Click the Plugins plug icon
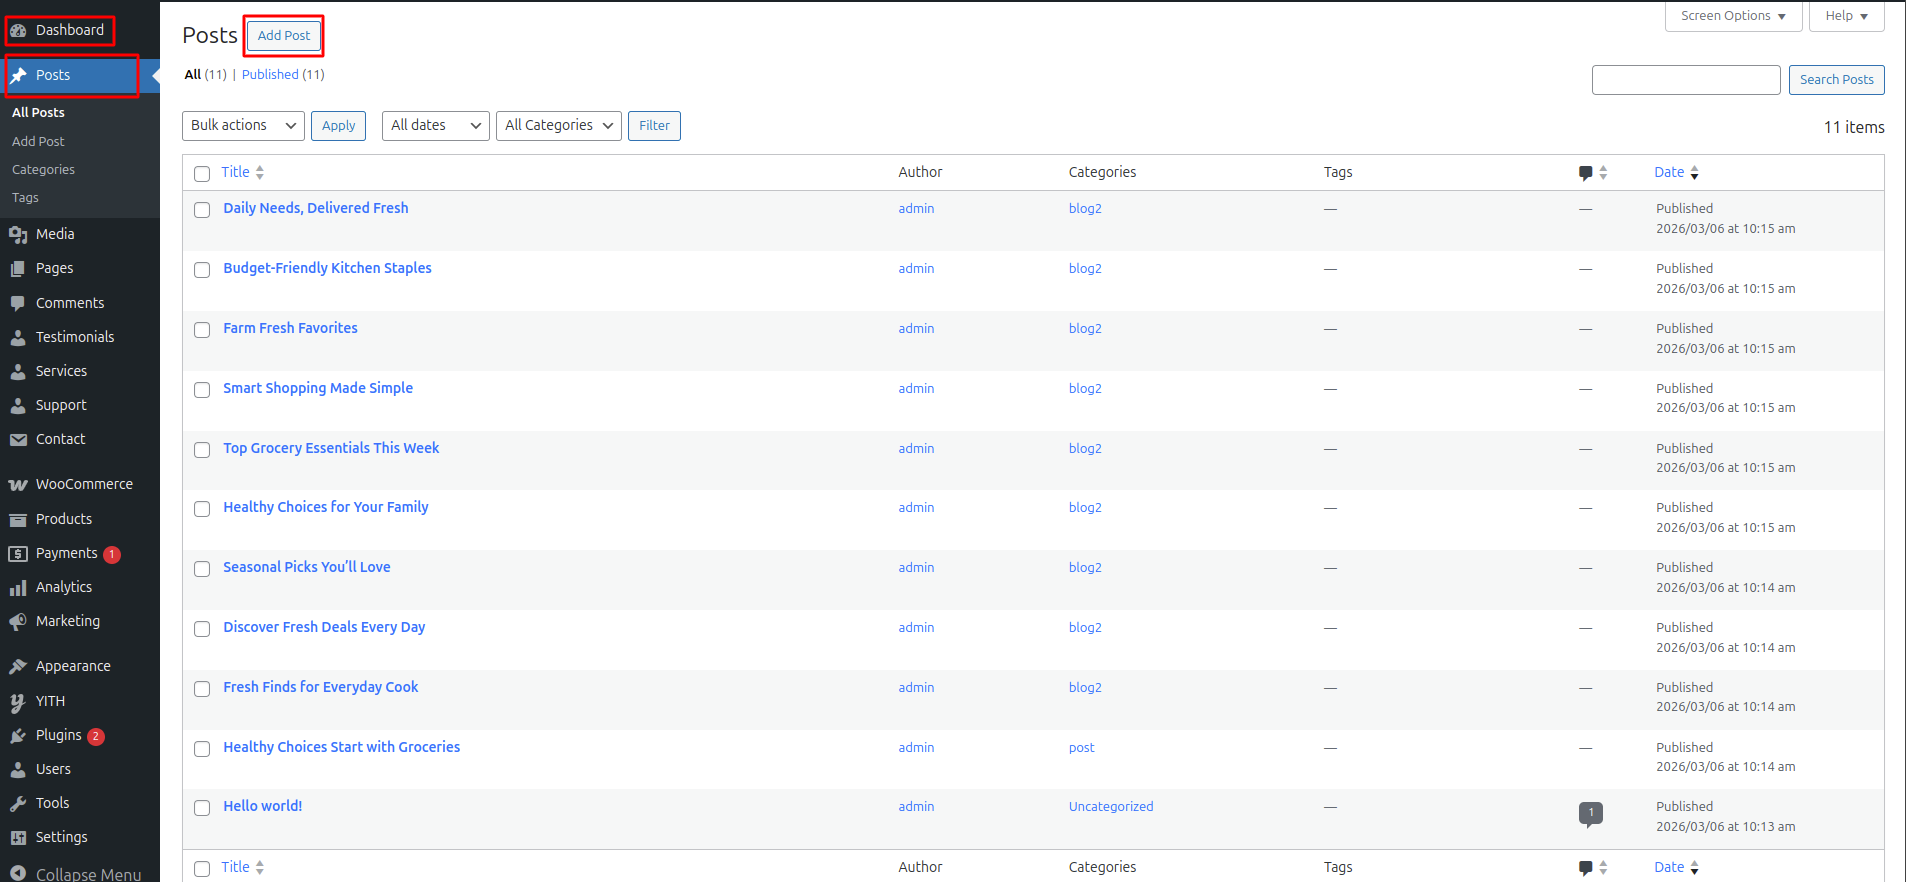 18,736
